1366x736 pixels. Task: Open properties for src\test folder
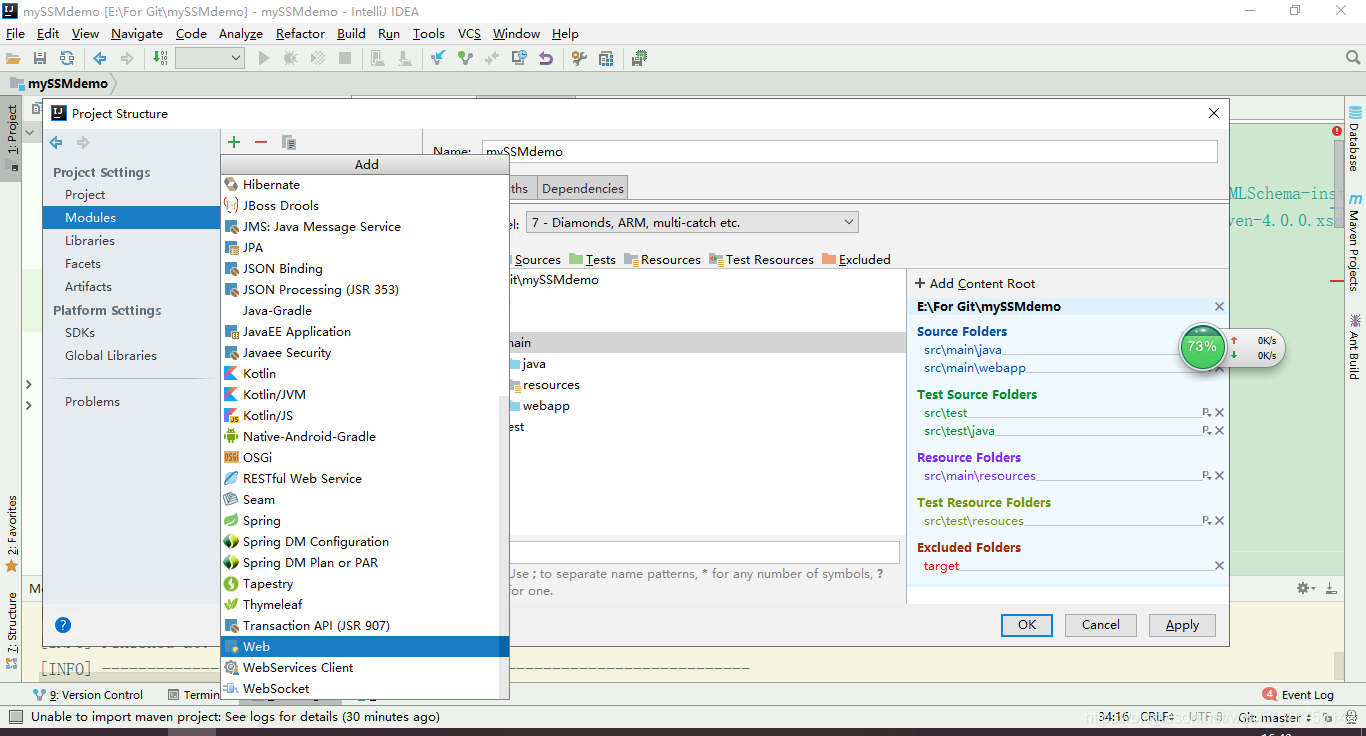[1207, 413]
